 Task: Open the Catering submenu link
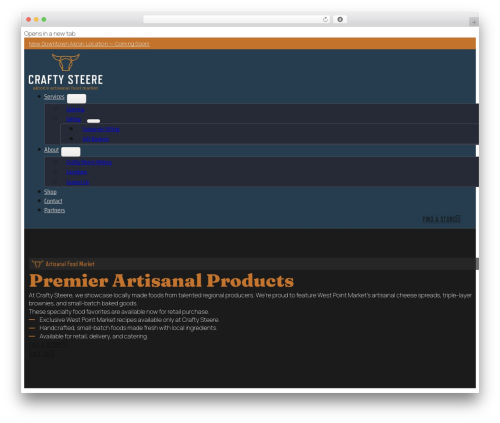tap(75, 109)
